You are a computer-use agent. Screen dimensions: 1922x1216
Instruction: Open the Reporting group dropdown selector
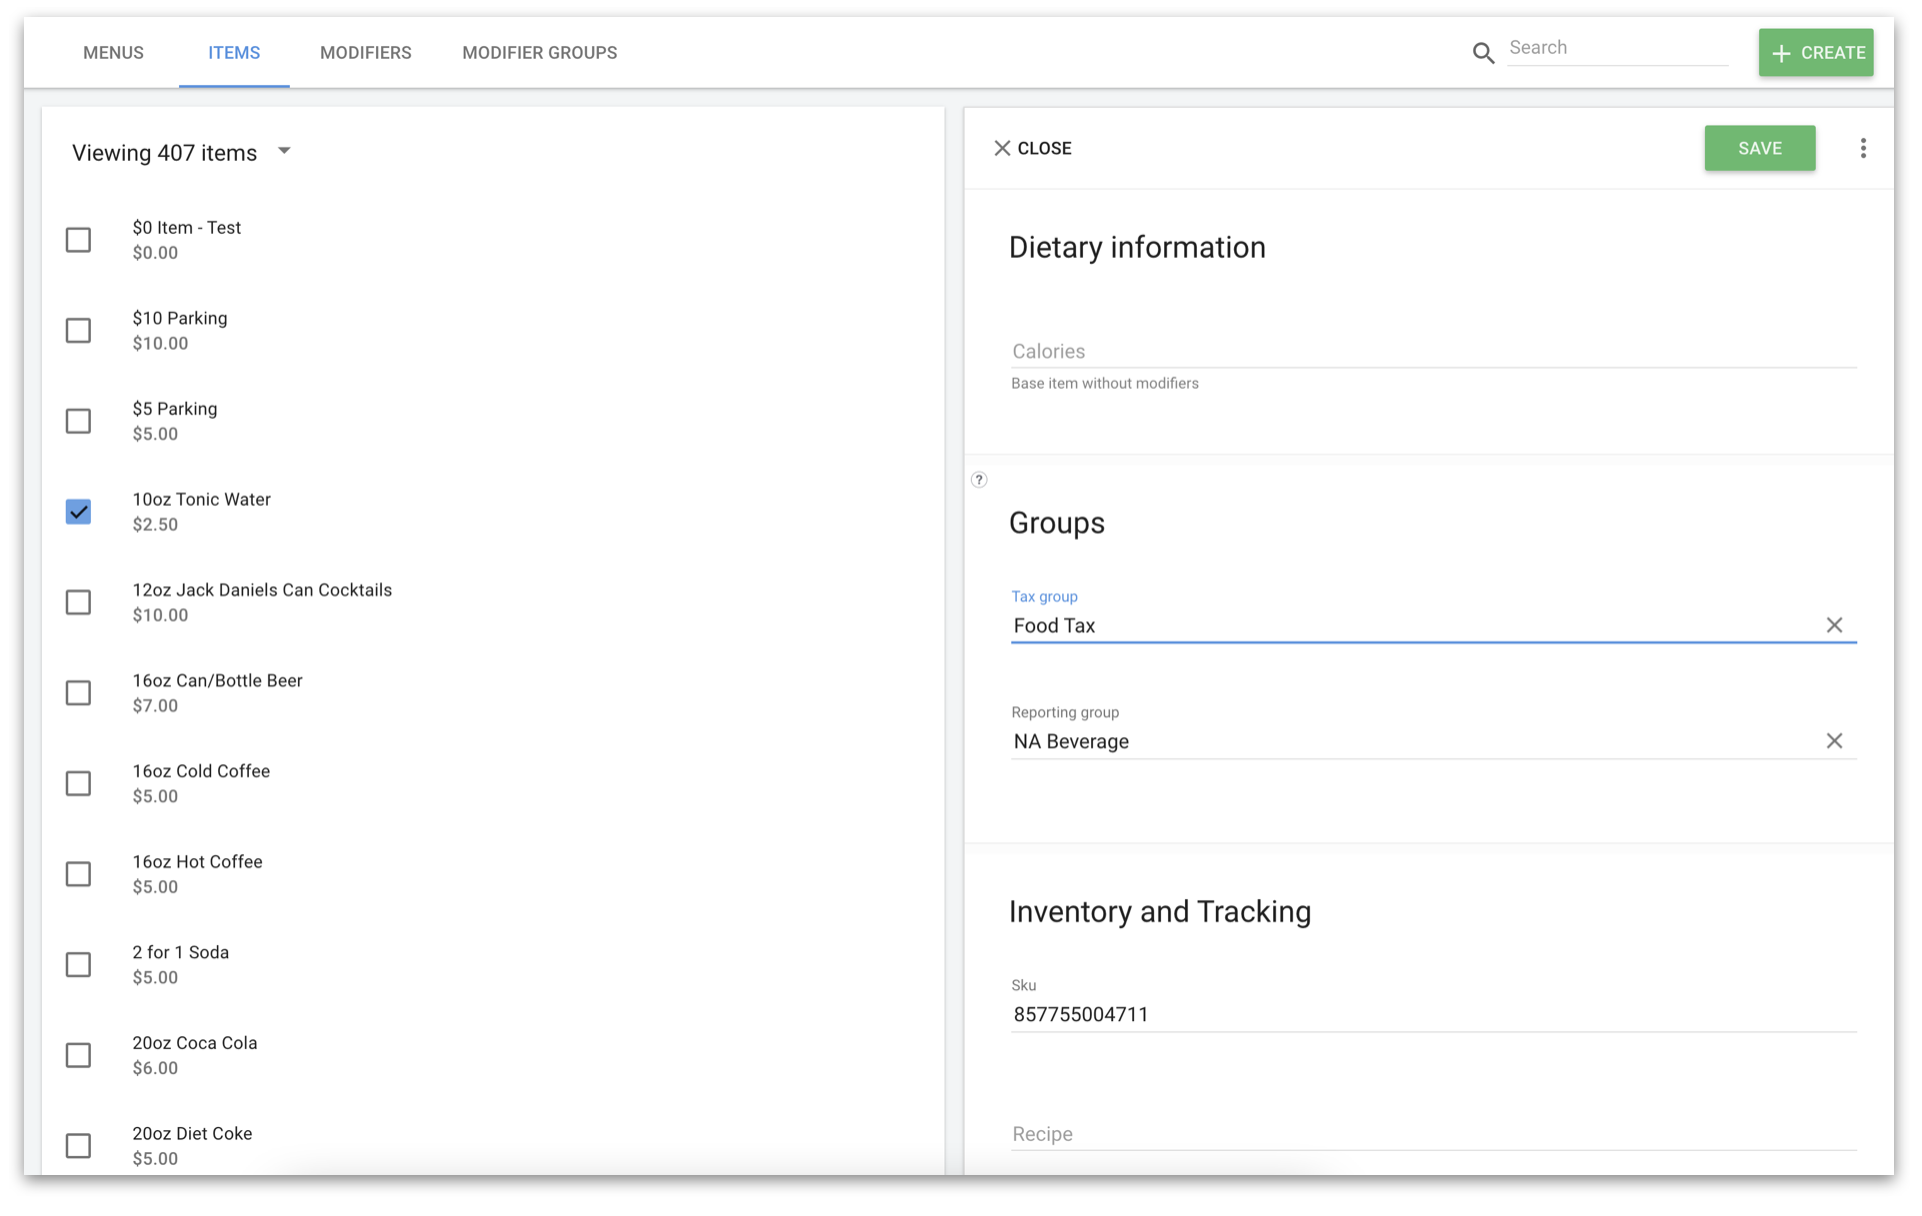(x=1408, y=741)
